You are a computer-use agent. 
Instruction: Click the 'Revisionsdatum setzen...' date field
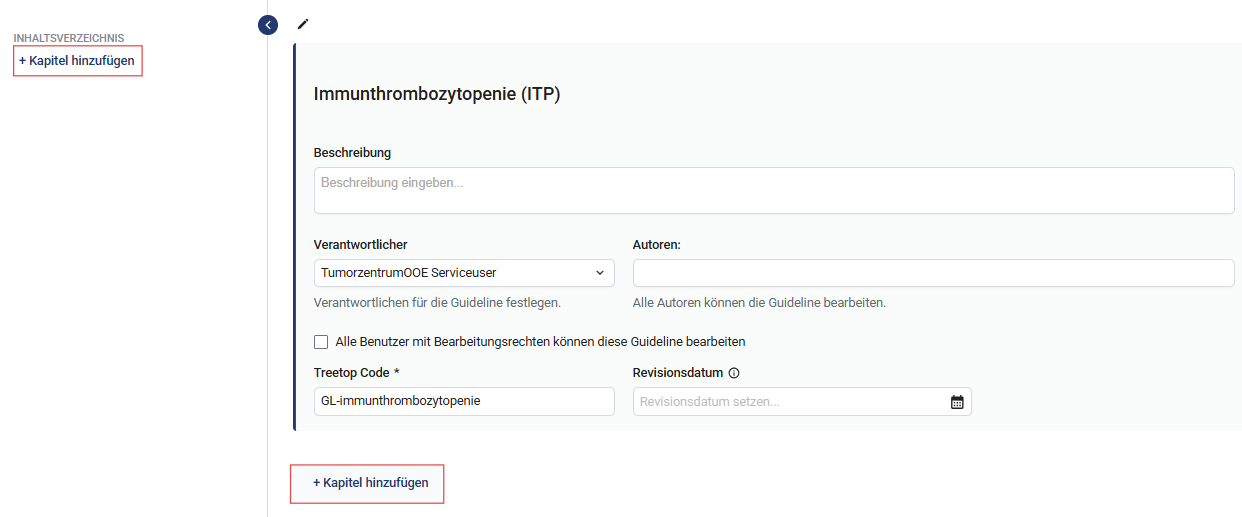point(788,402)
